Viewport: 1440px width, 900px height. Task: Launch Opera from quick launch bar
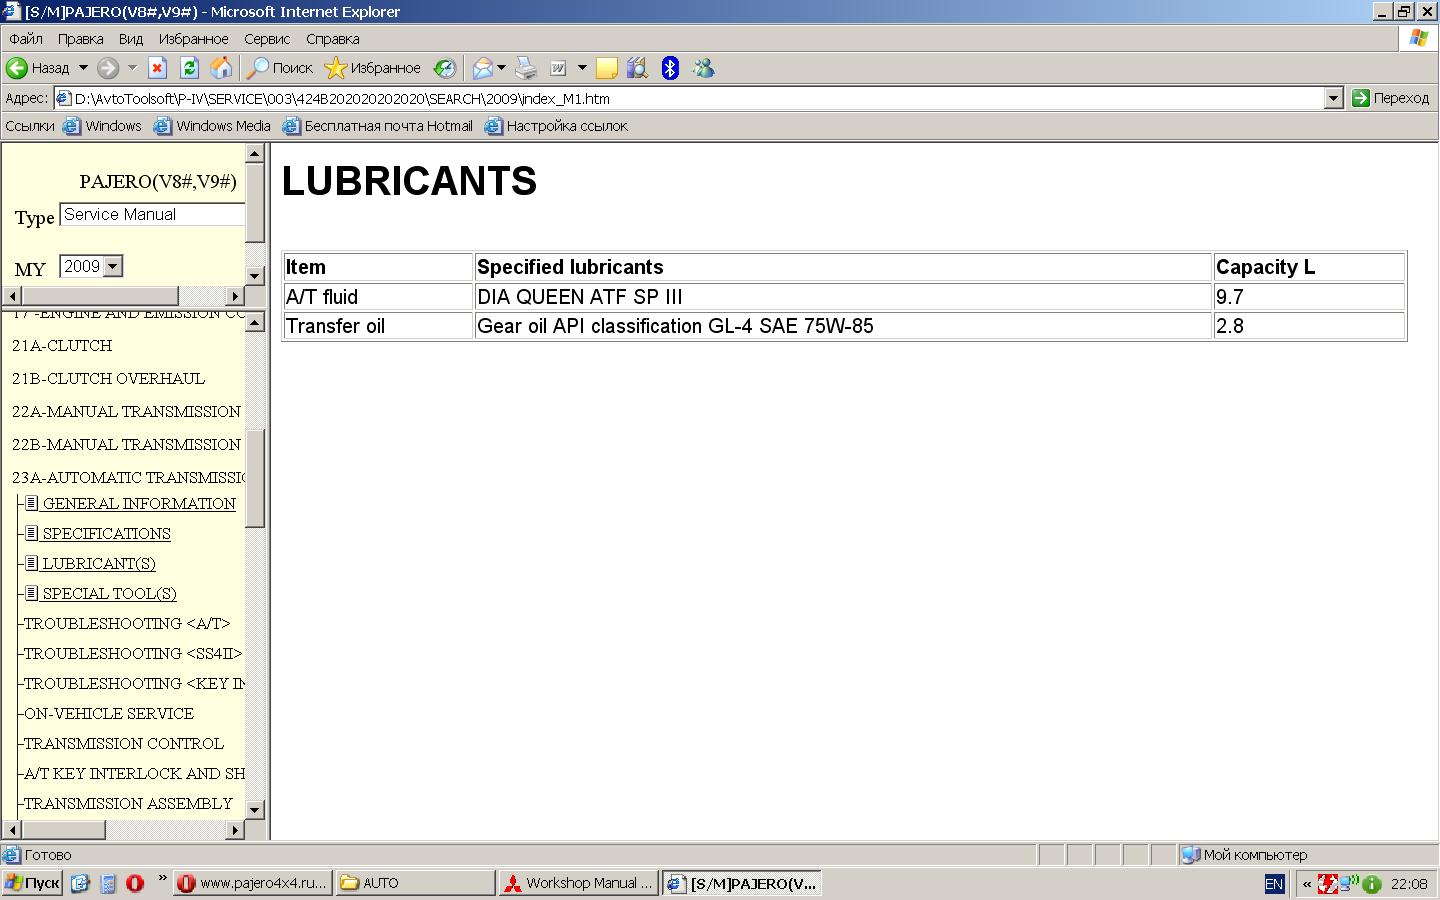(x=135, y=883)
